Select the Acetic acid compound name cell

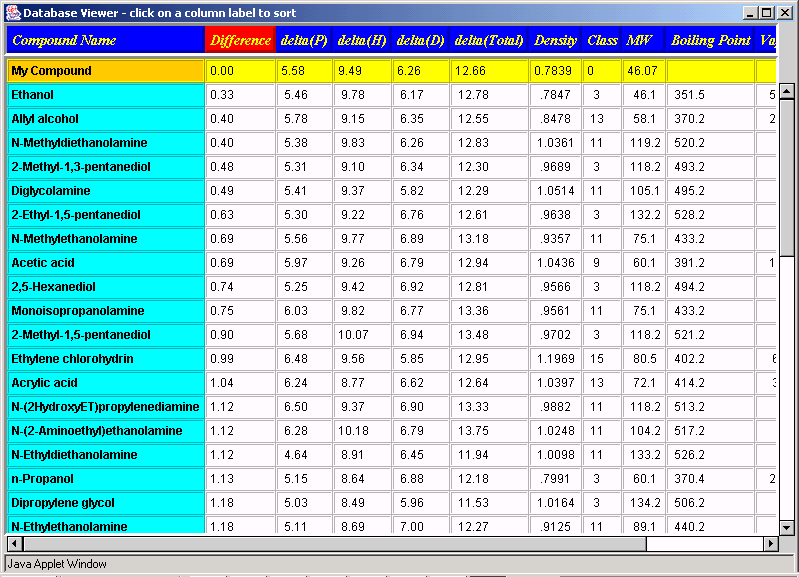(105, 263)
